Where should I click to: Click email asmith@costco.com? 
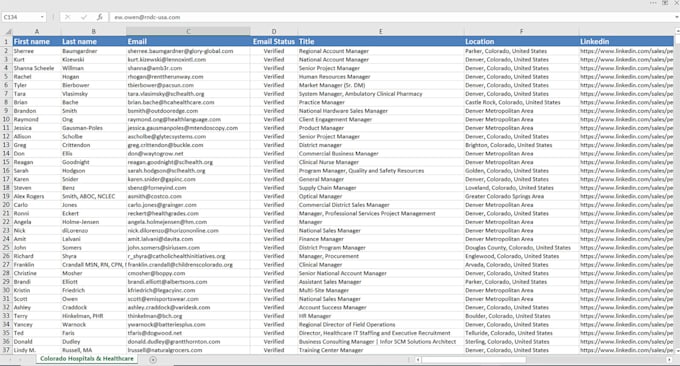(188, 196)
